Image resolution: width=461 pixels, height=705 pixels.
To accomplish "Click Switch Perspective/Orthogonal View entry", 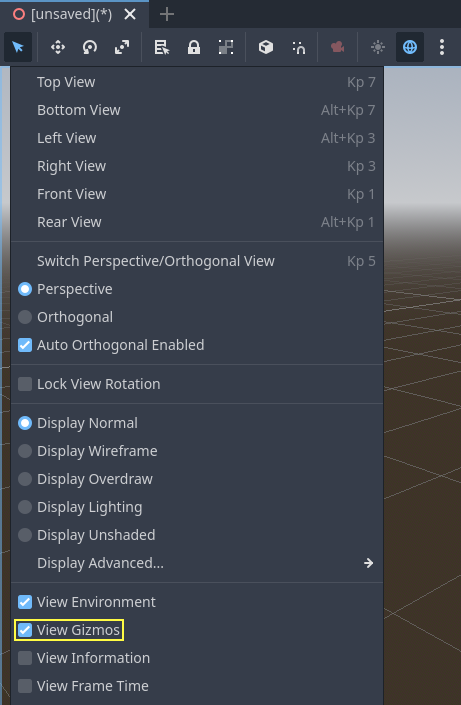I will point(197,261).
